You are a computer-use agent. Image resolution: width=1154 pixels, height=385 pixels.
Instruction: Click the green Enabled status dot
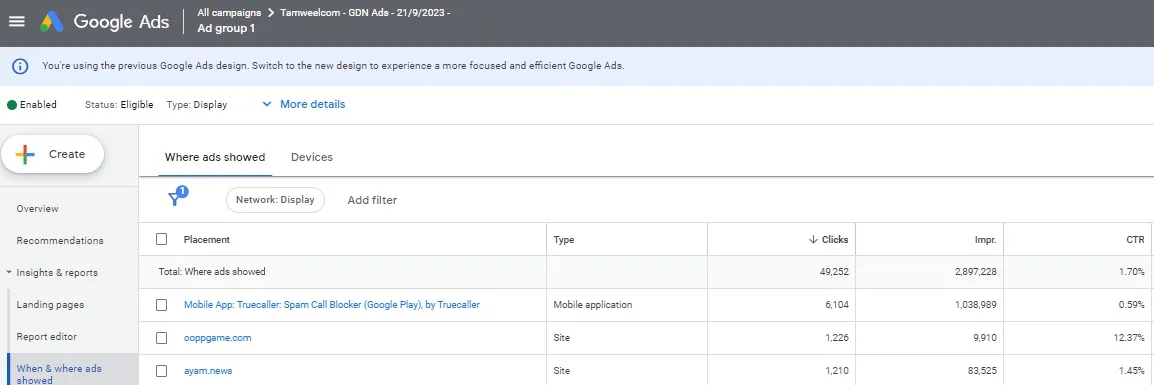(12, 105)
